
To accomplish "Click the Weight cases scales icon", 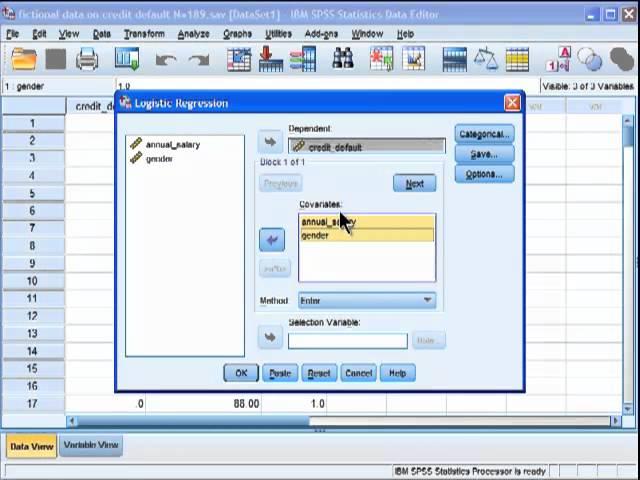I will pos(486,59).
